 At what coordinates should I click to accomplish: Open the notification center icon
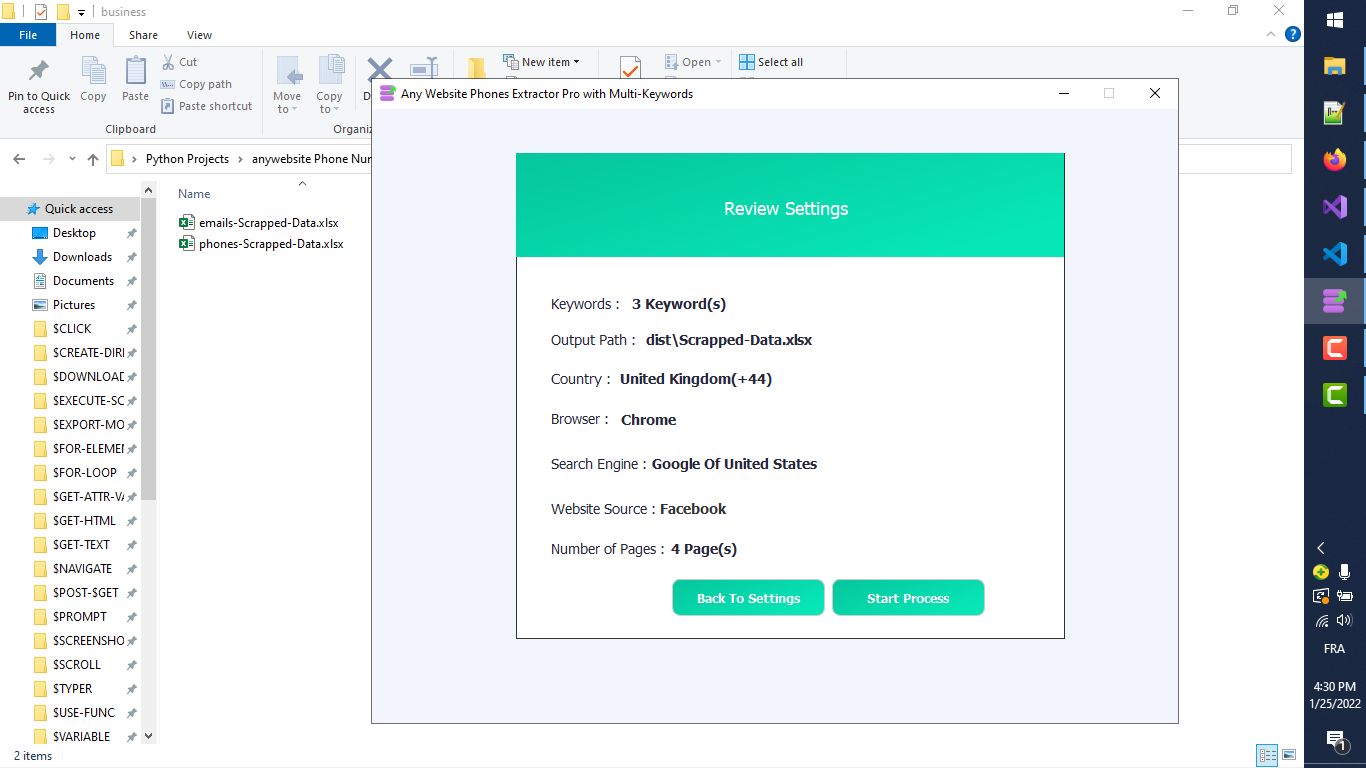(x=1335, y=740)
